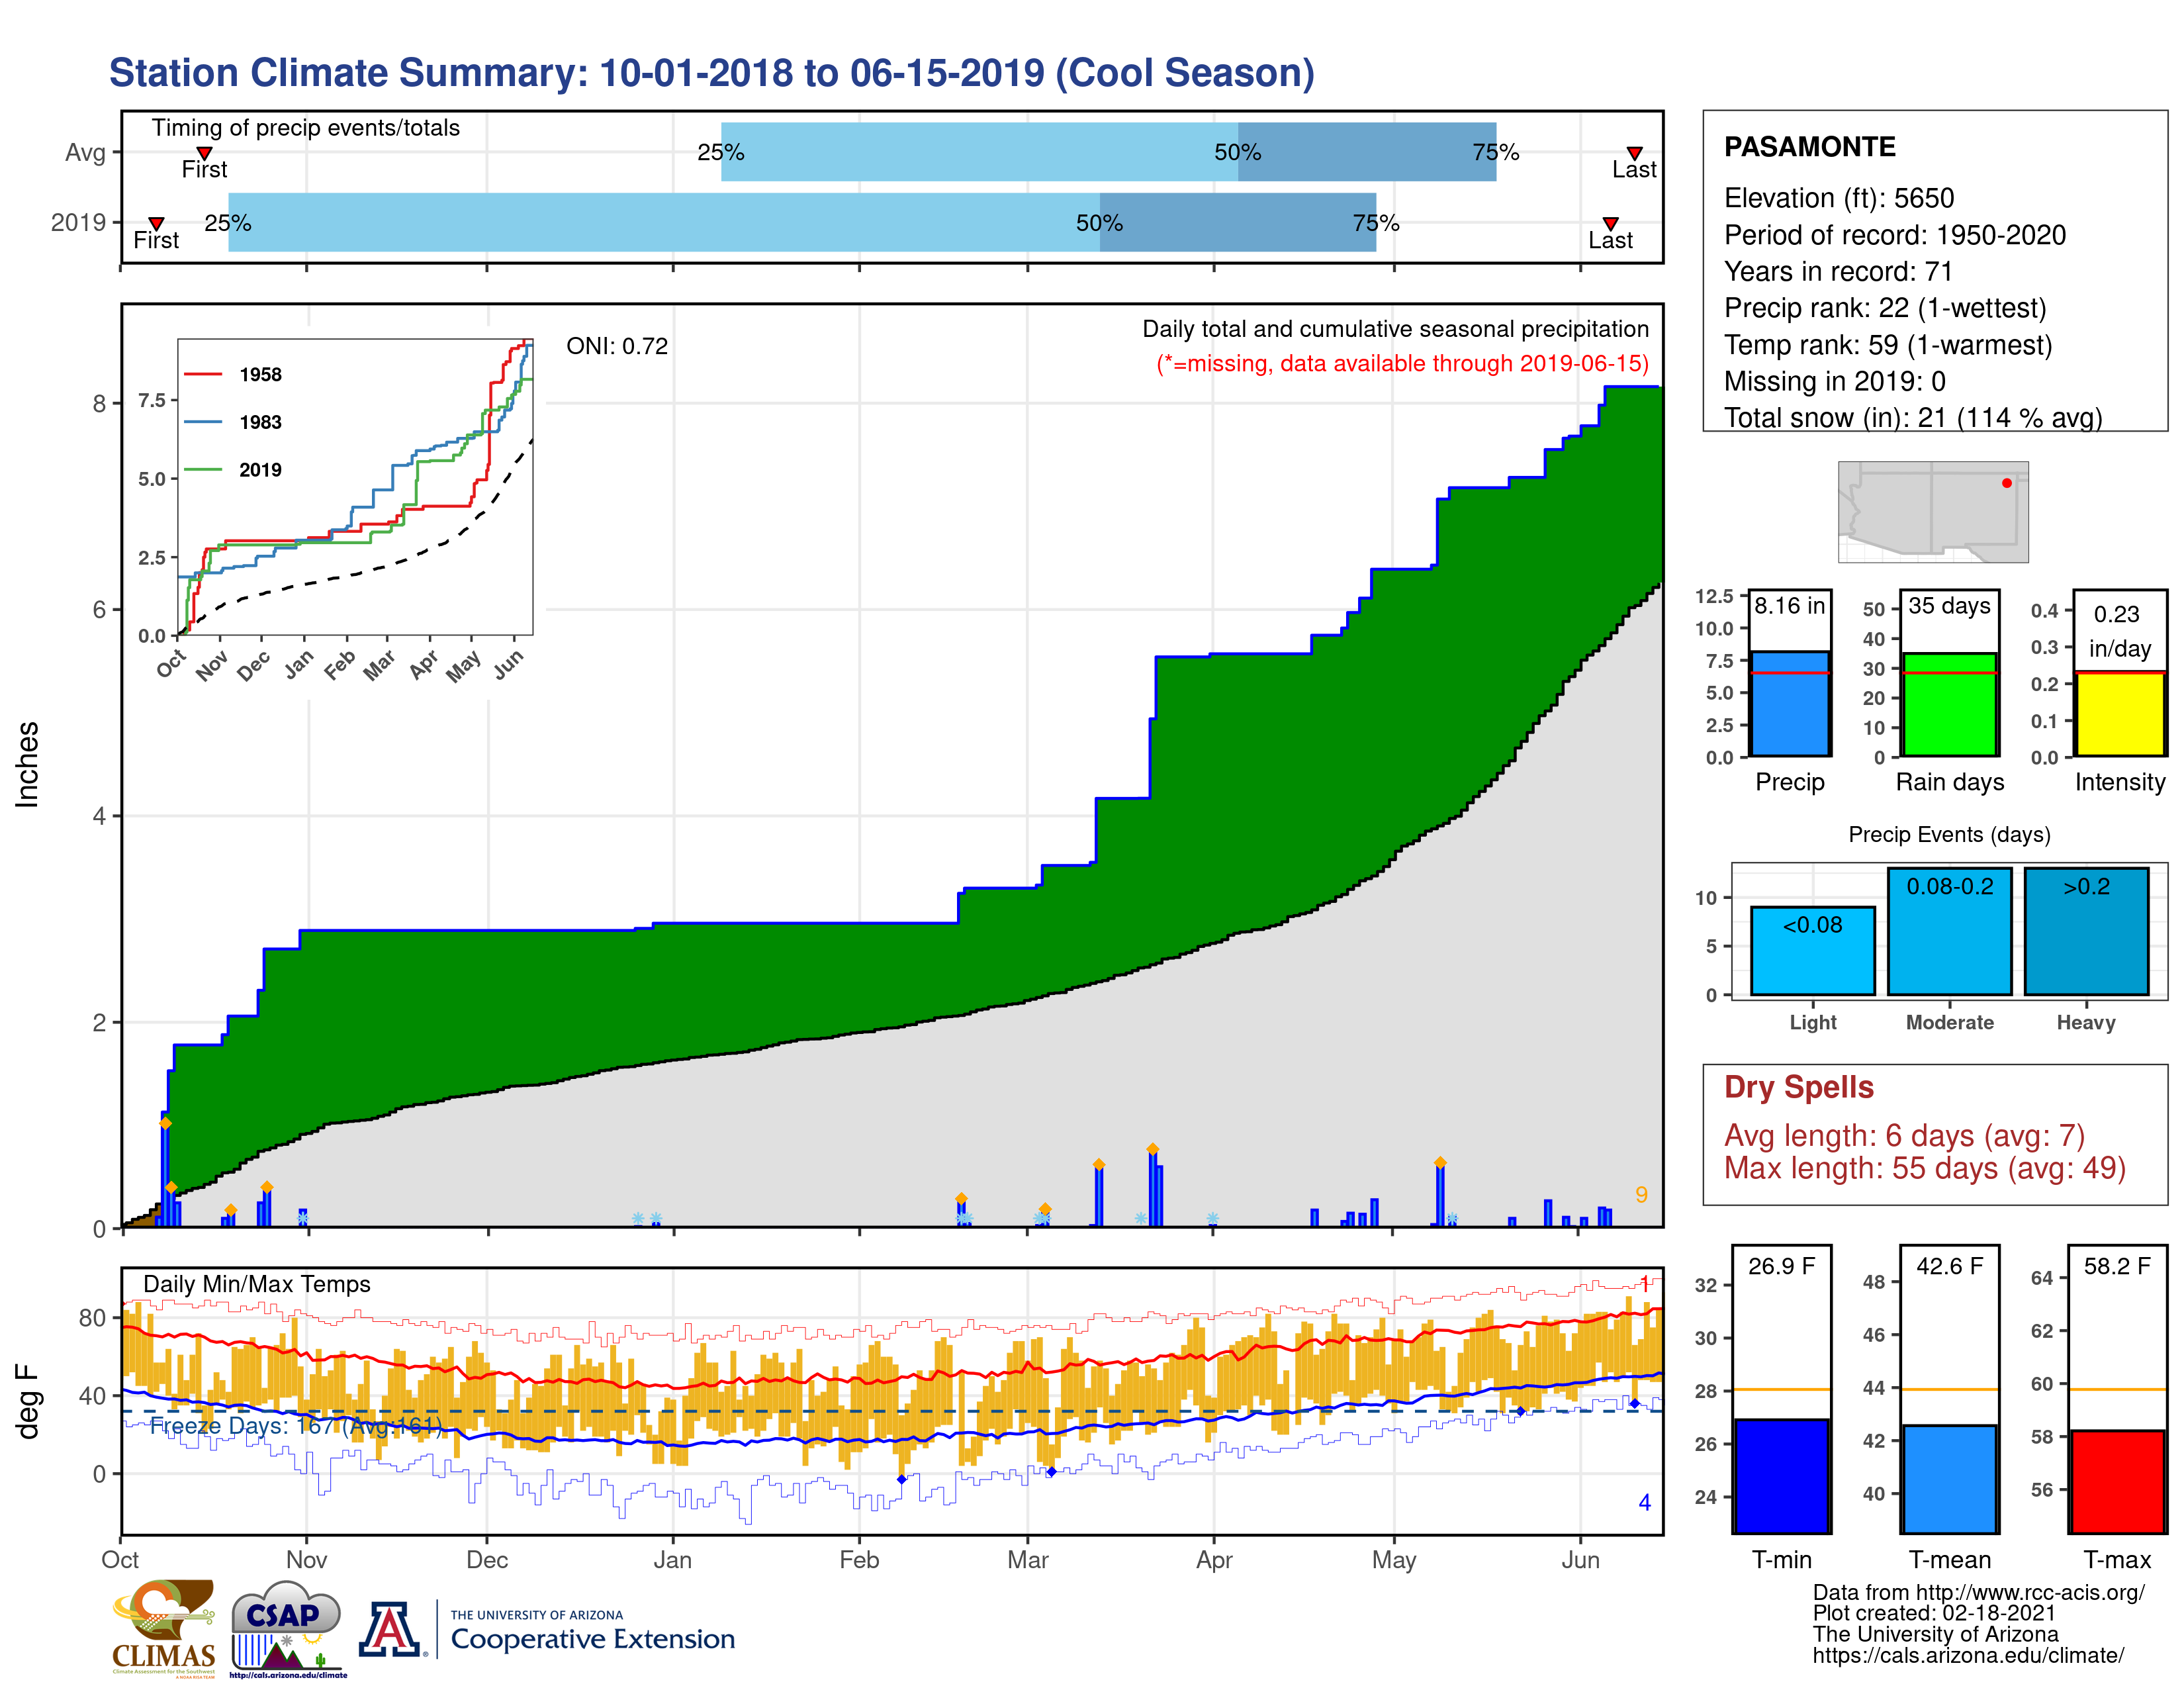Click the Moderate 0.08-0.2 events bar
Screen dimensions: 2184x1688
(x=1949, y=931)
